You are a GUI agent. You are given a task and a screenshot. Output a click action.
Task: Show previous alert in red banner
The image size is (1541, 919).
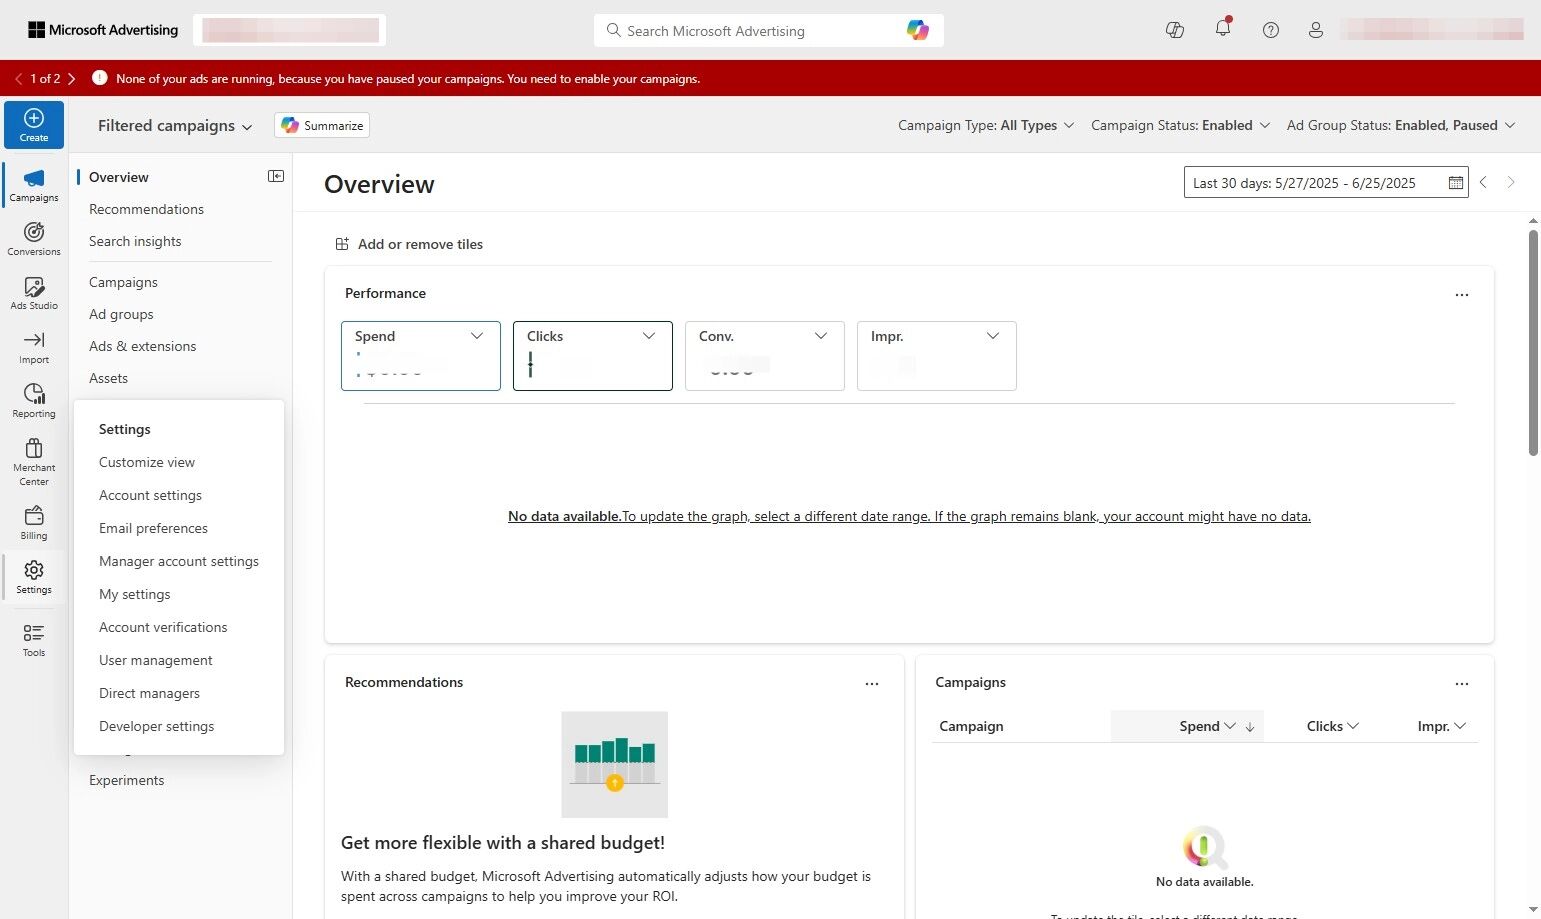(19, 78)
